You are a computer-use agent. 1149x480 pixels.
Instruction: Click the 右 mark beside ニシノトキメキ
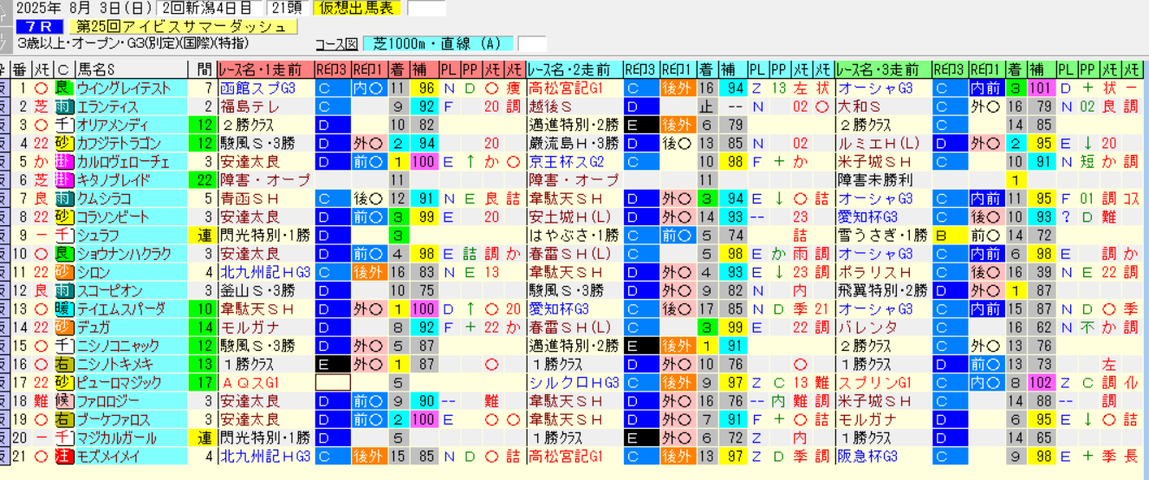64,364
